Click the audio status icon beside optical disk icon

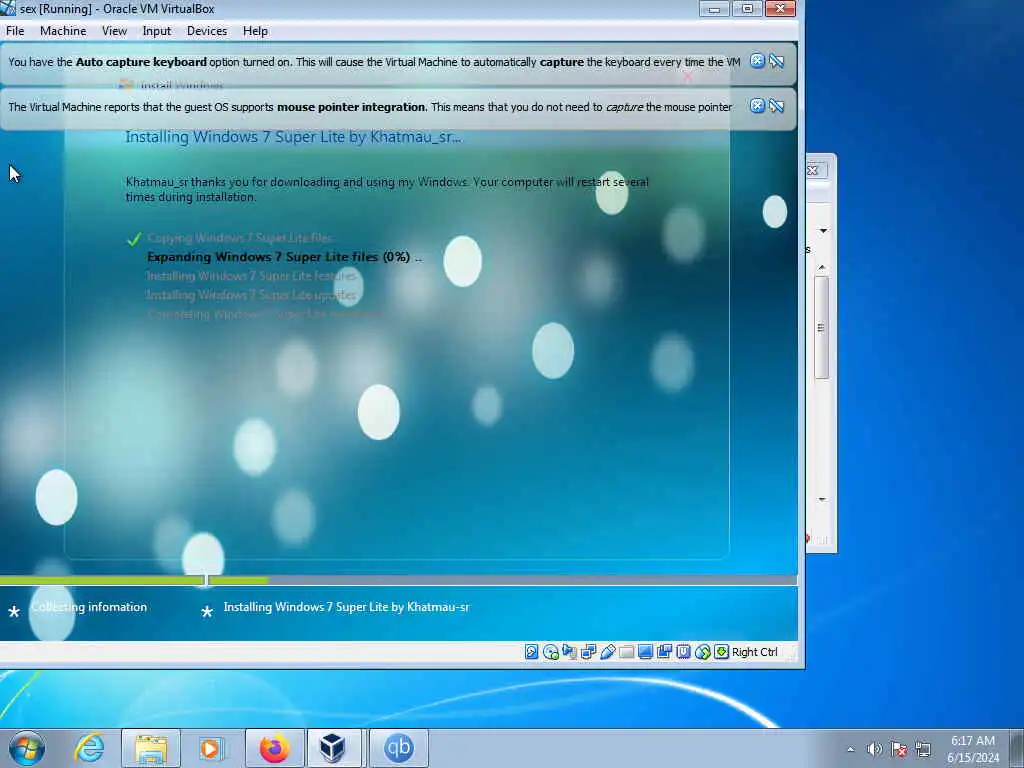(x=569, y=652)
